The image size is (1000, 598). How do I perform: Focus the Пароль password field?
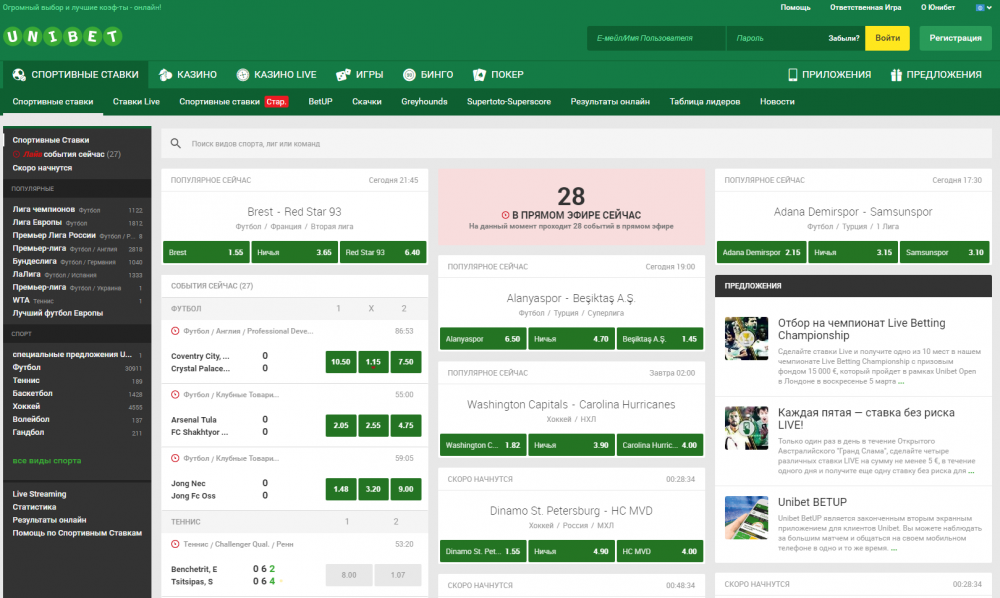pyautogui.click(x=775, y=38)
